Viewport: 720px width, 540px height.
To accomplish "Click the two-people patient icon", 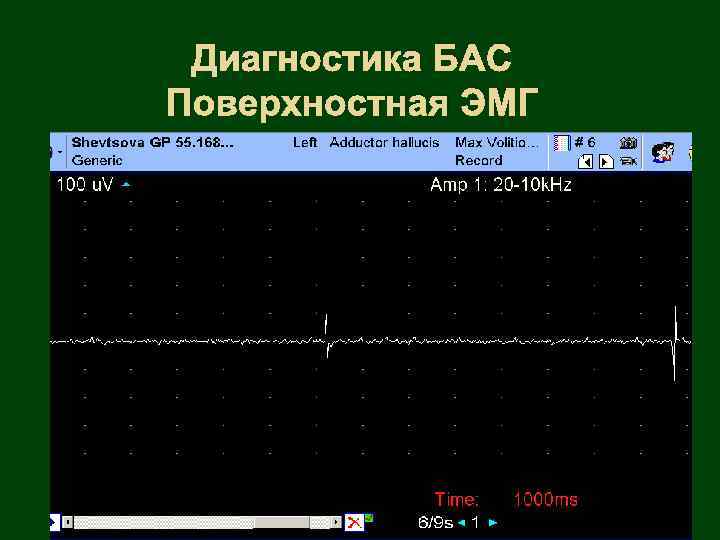I will click(663, 152).
